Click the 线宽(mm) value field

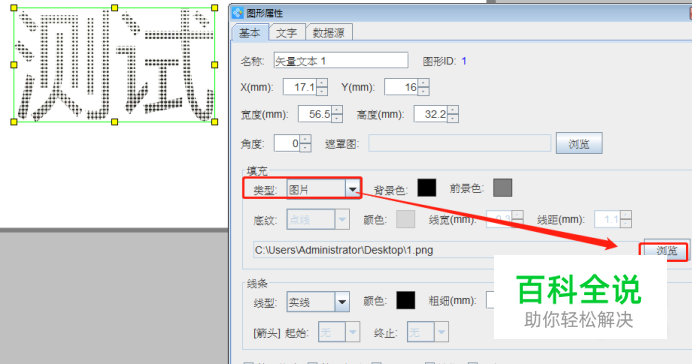499,219
